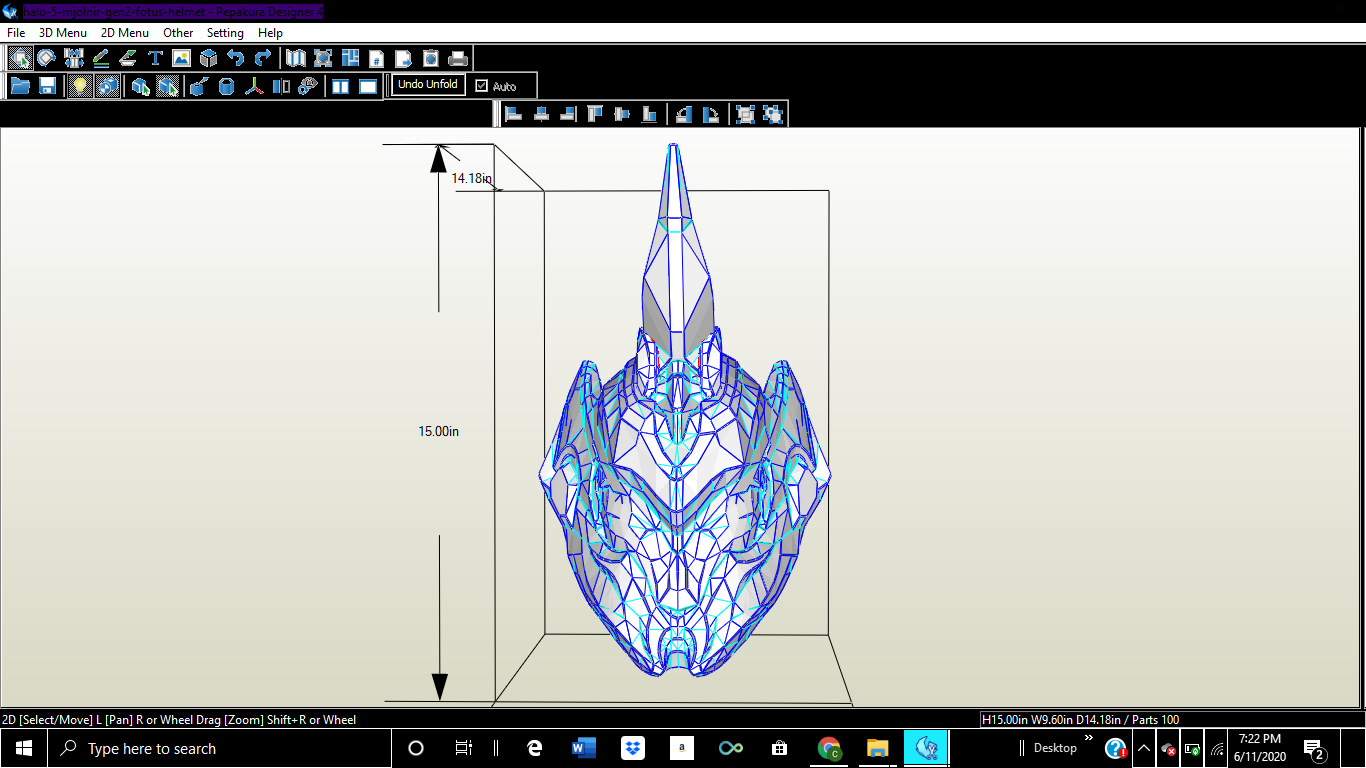1366x768 pixels.
Task: Toggle the light bulb icon
Action: point(80,86)
